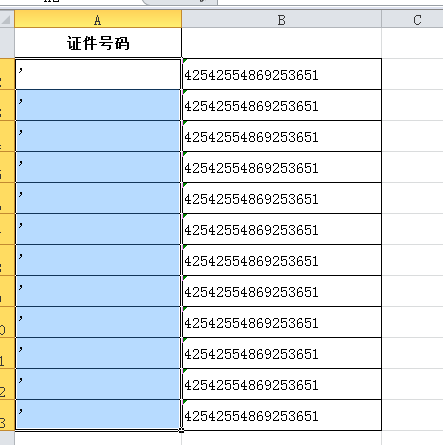This screenshot has width=443, height=445.
Task: Select cell B11 number 4254255486925365​1
Action: [x=282, y=353]
